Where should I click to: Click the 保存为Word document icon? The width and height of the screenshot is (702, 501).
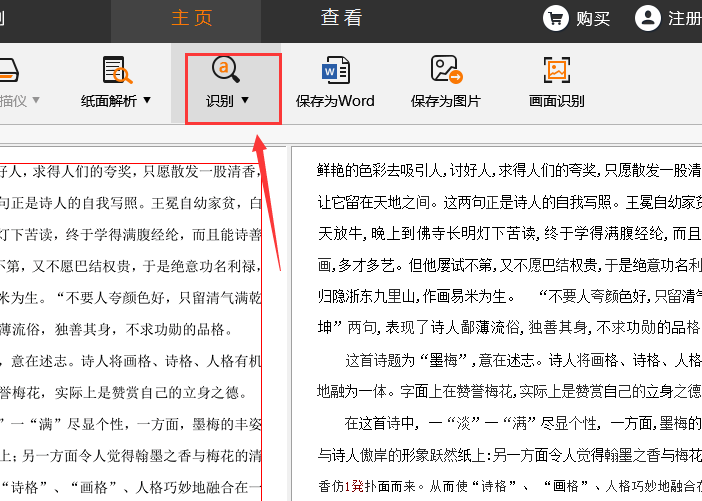point(335,70)
